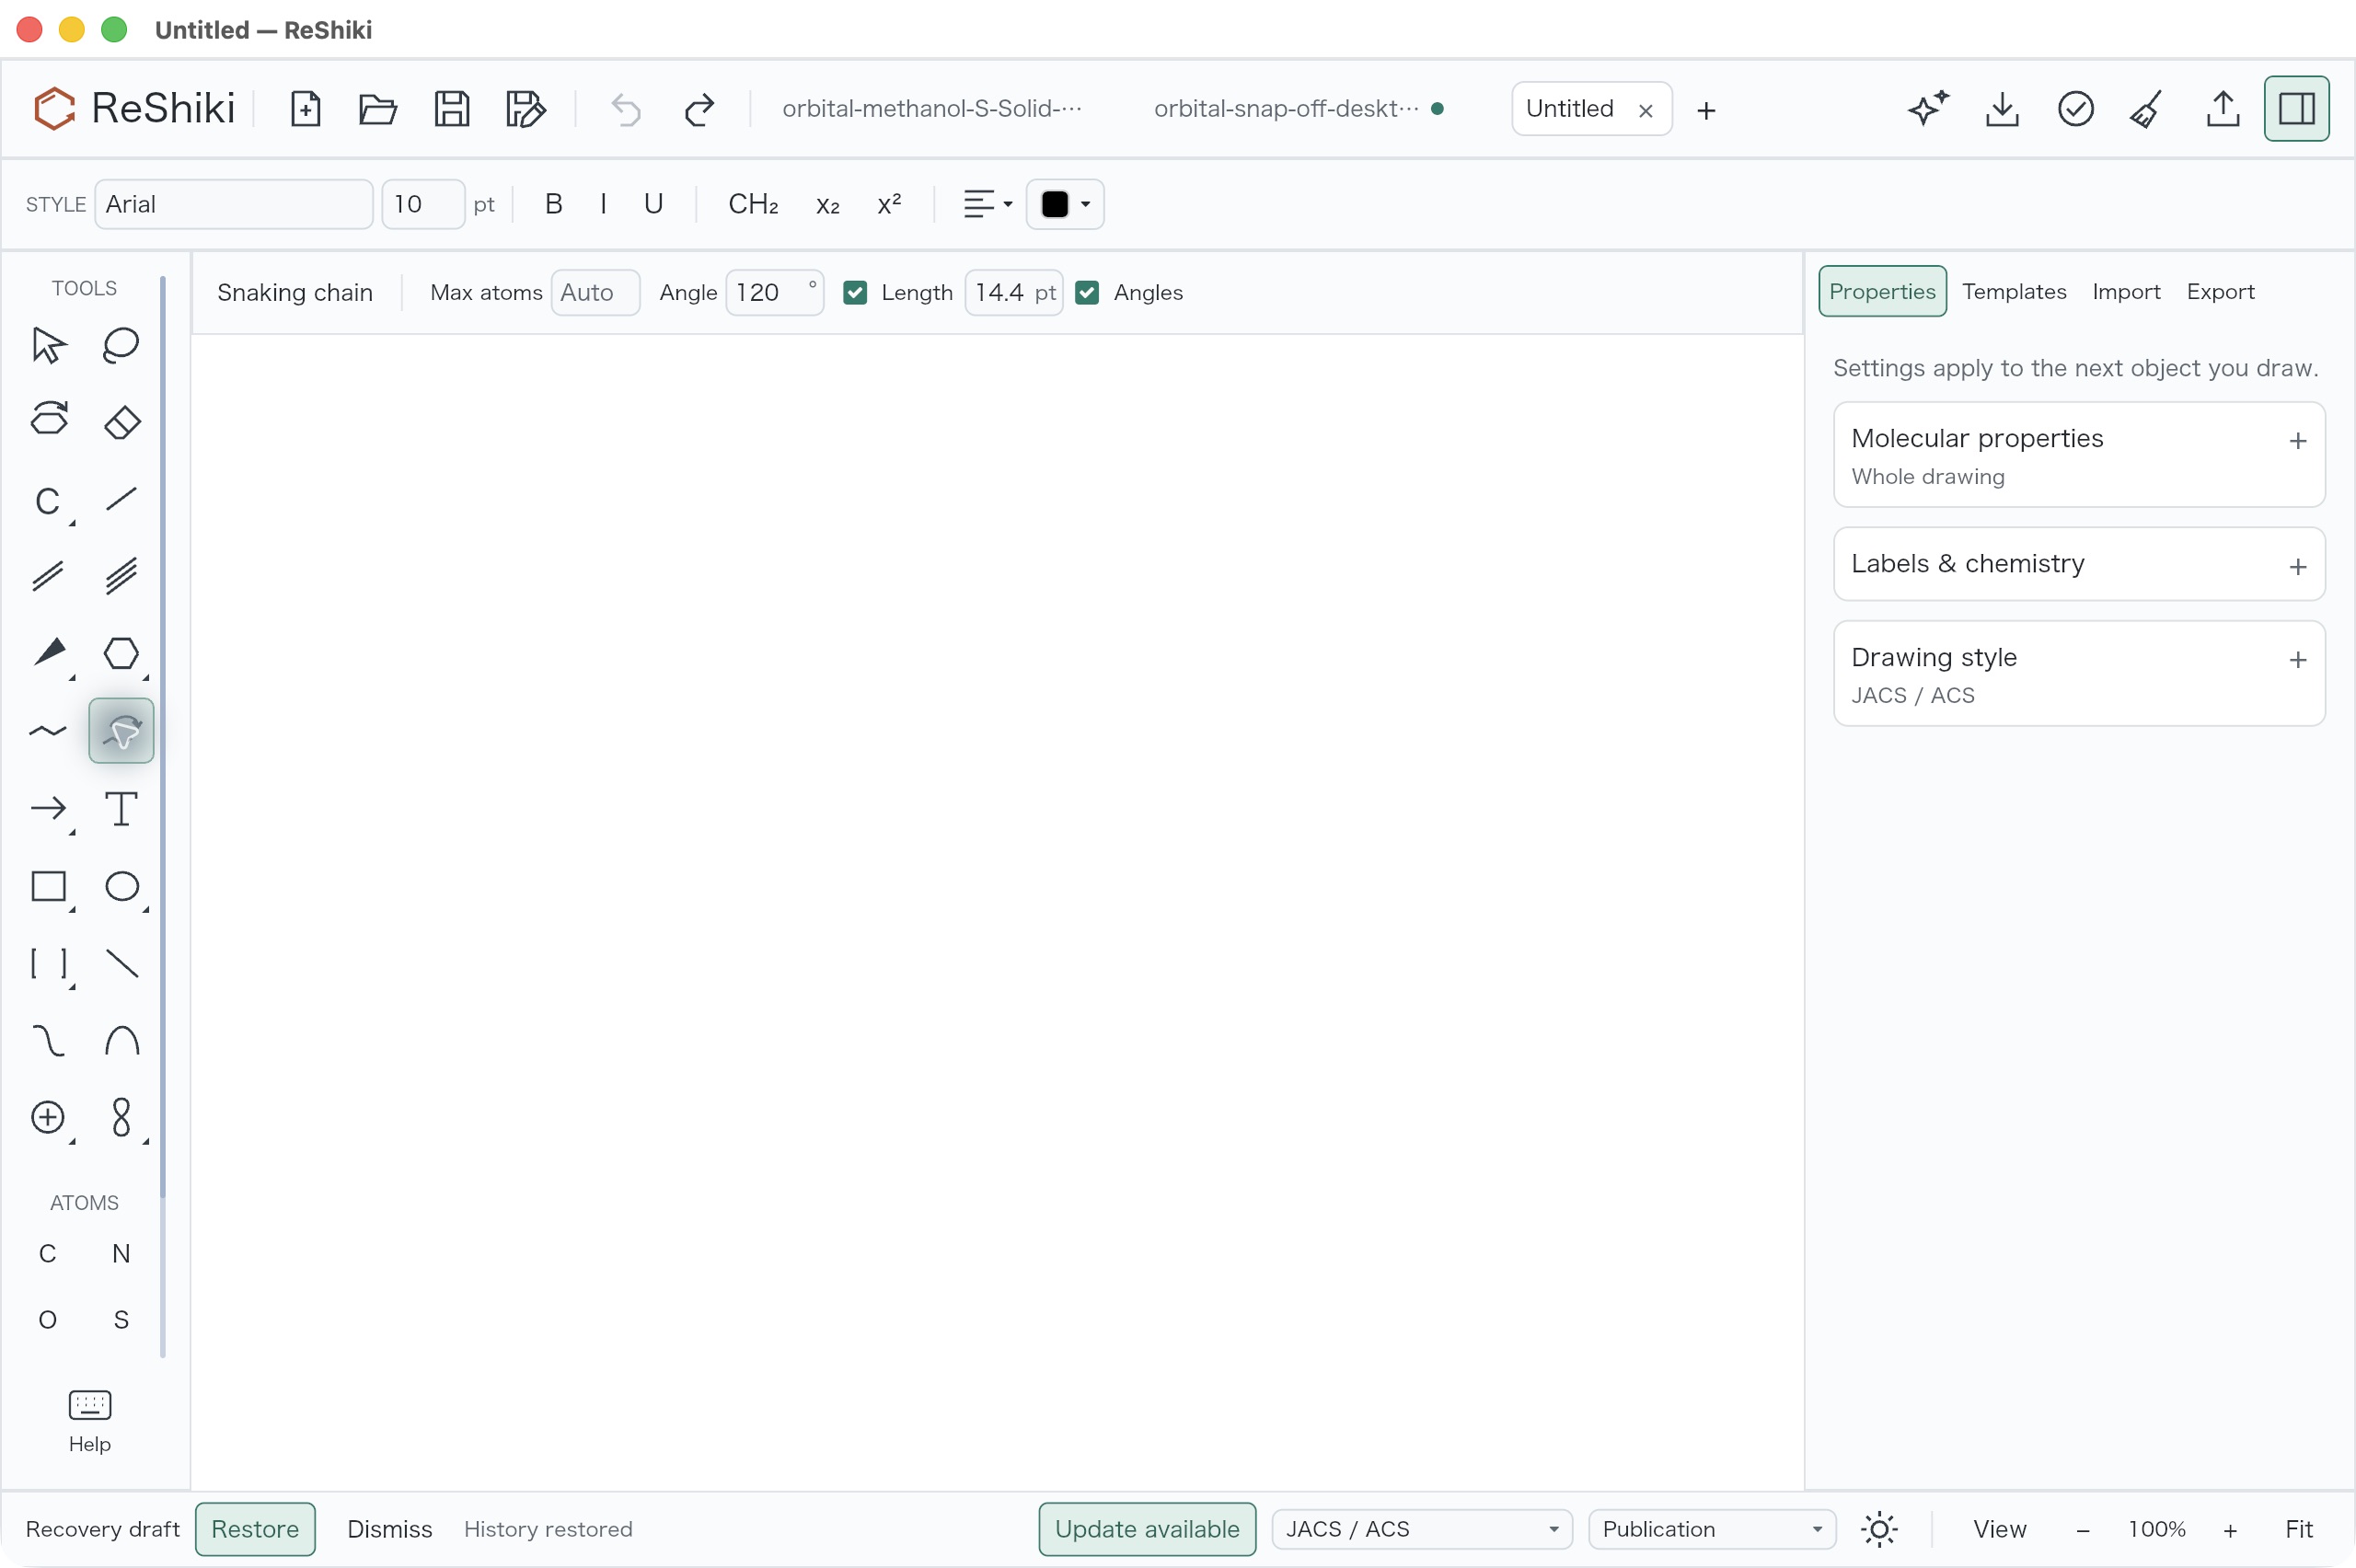Redo the last action

point(699,108)
